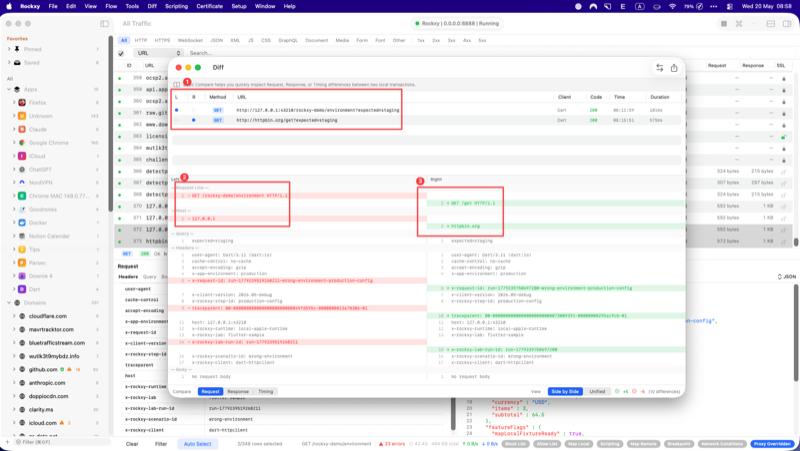The width and height of the screenshot is (800, 451).
Task: Click the globe icon beside cloudflare.com
Action: pyautogui.click(x=22, y=316)
